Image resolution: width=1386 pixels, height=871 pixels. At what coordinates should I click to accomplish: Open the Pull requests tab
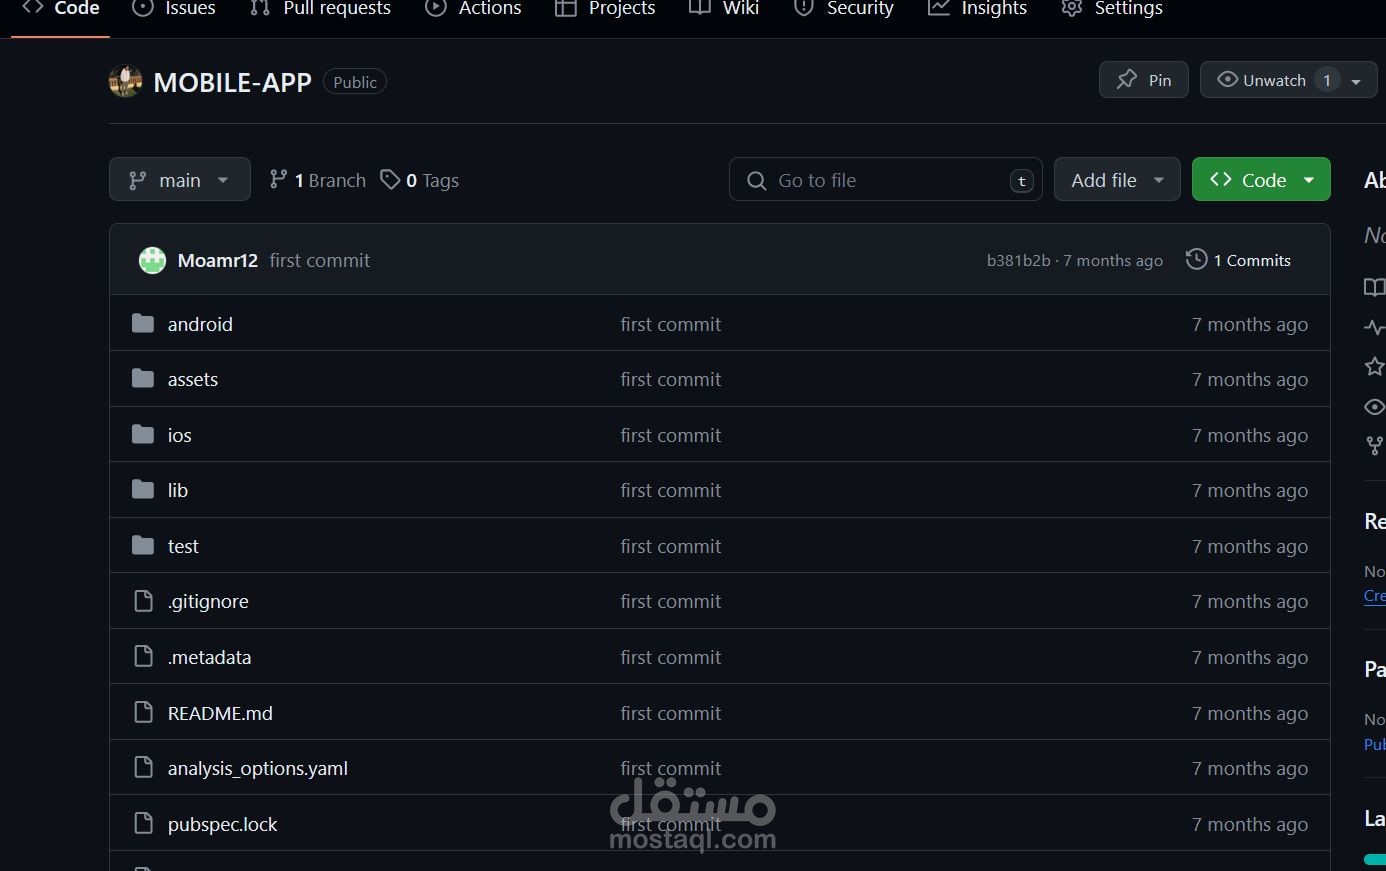point(320,9)
